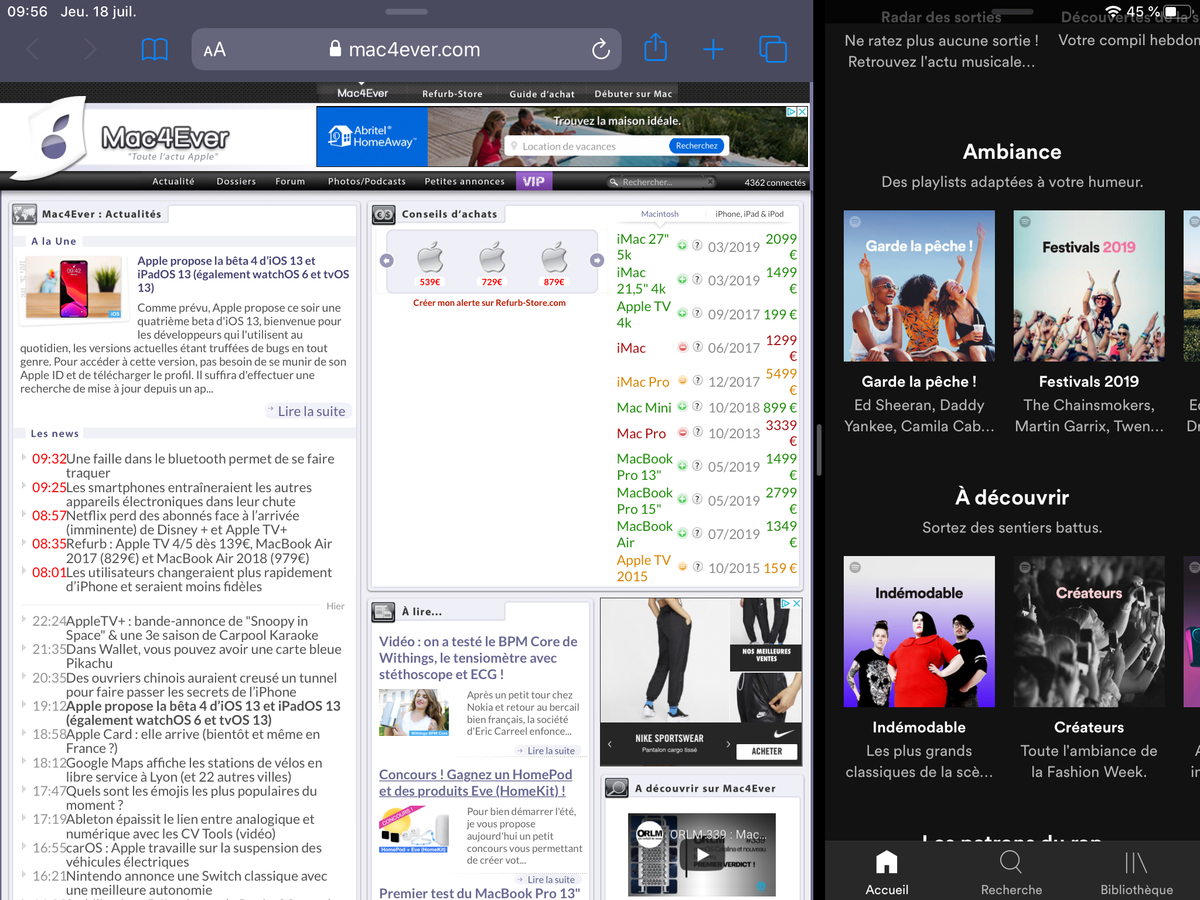Open the Photos/Podcasts menu
Screen dimensions: 1200x900
[366, 182]
